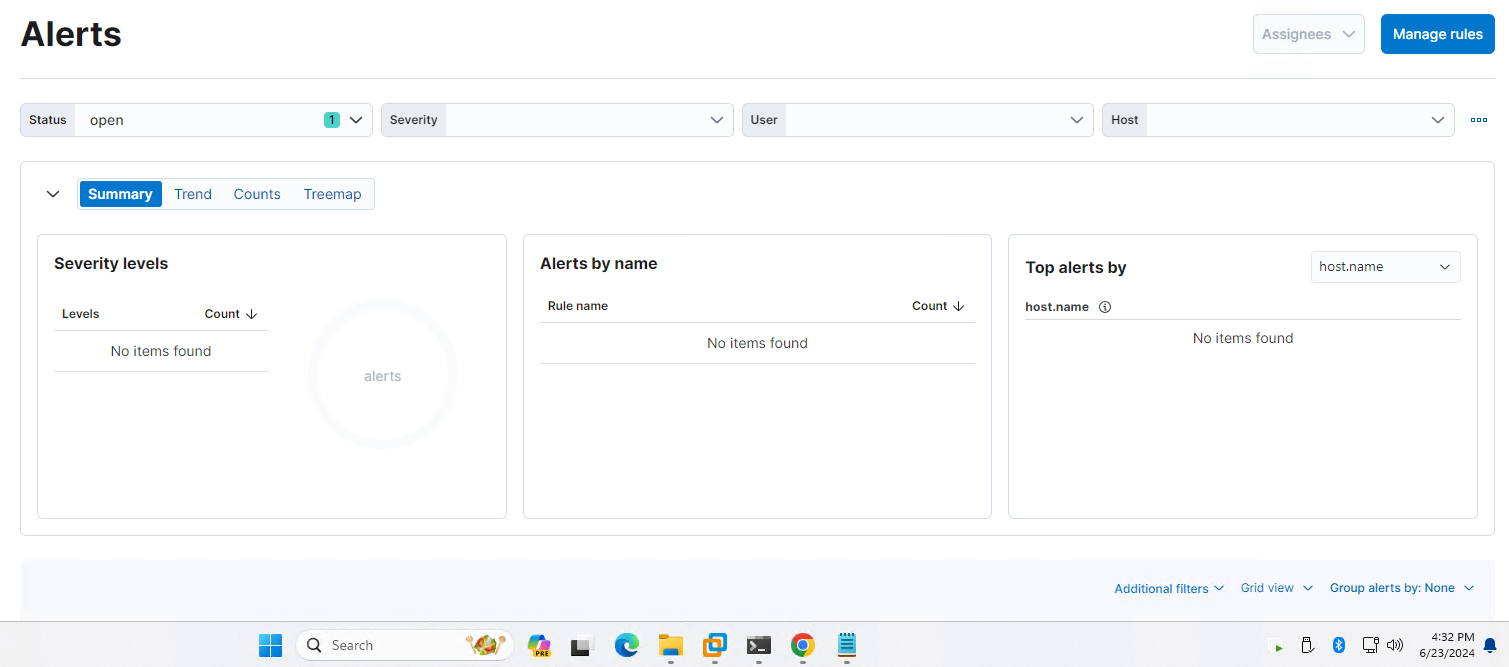
Task: Open the notifications bell icon
Action: click(1490, 645)
